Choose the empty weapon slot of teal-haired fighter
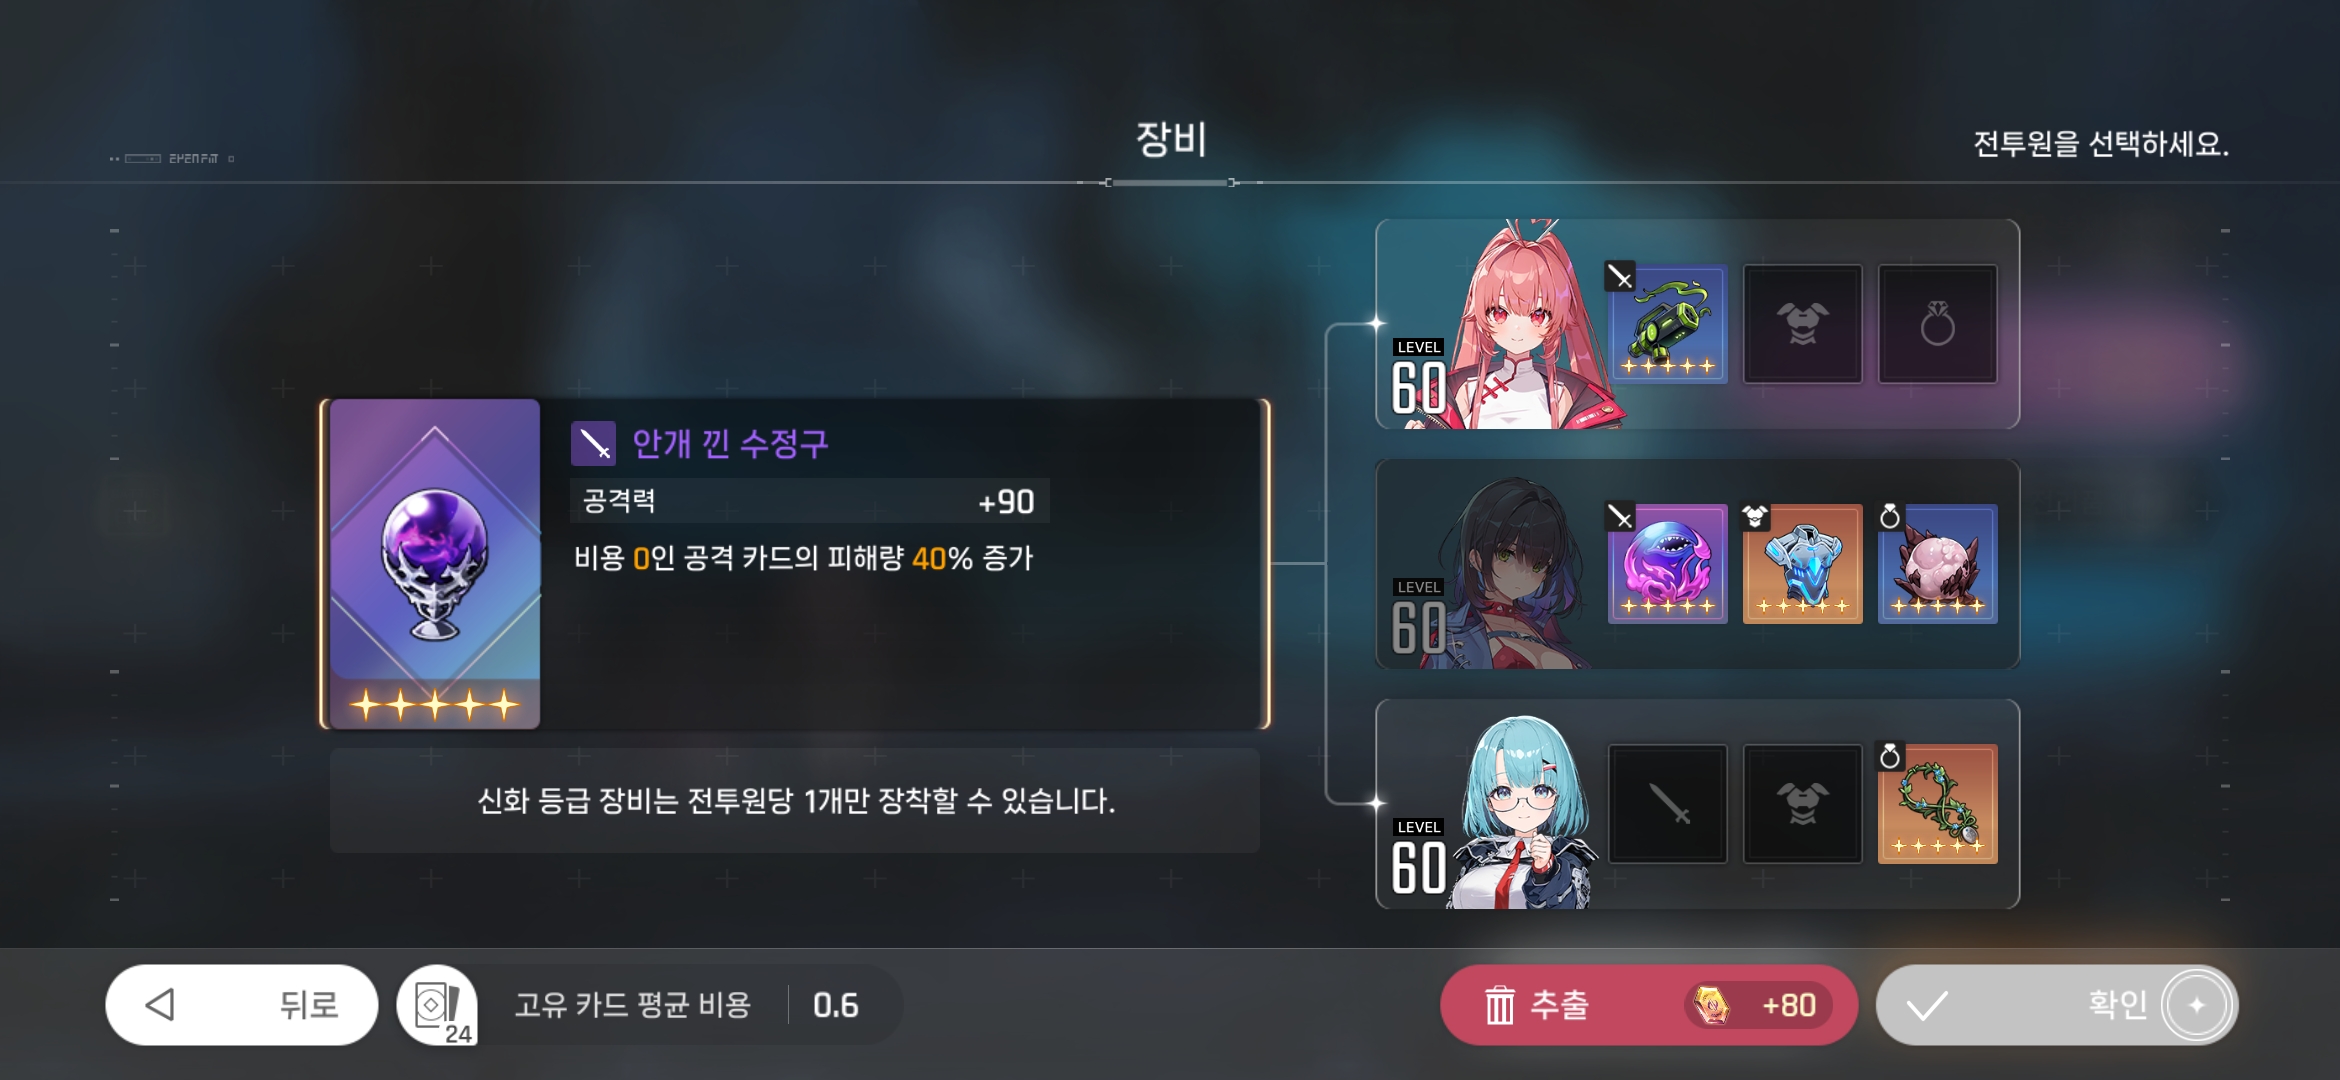 [x=1667, y=803]
